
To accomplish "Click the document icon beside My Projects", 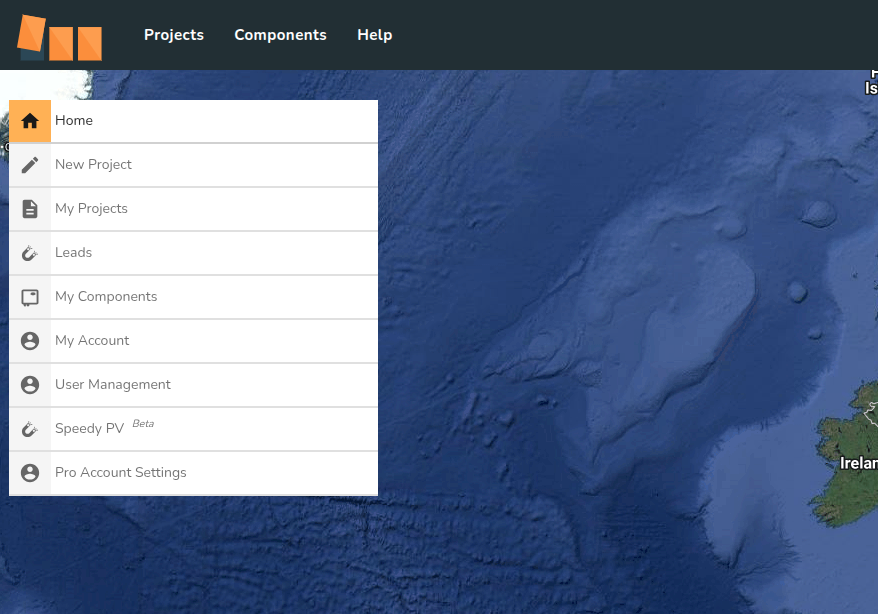I will click(30, 209).
